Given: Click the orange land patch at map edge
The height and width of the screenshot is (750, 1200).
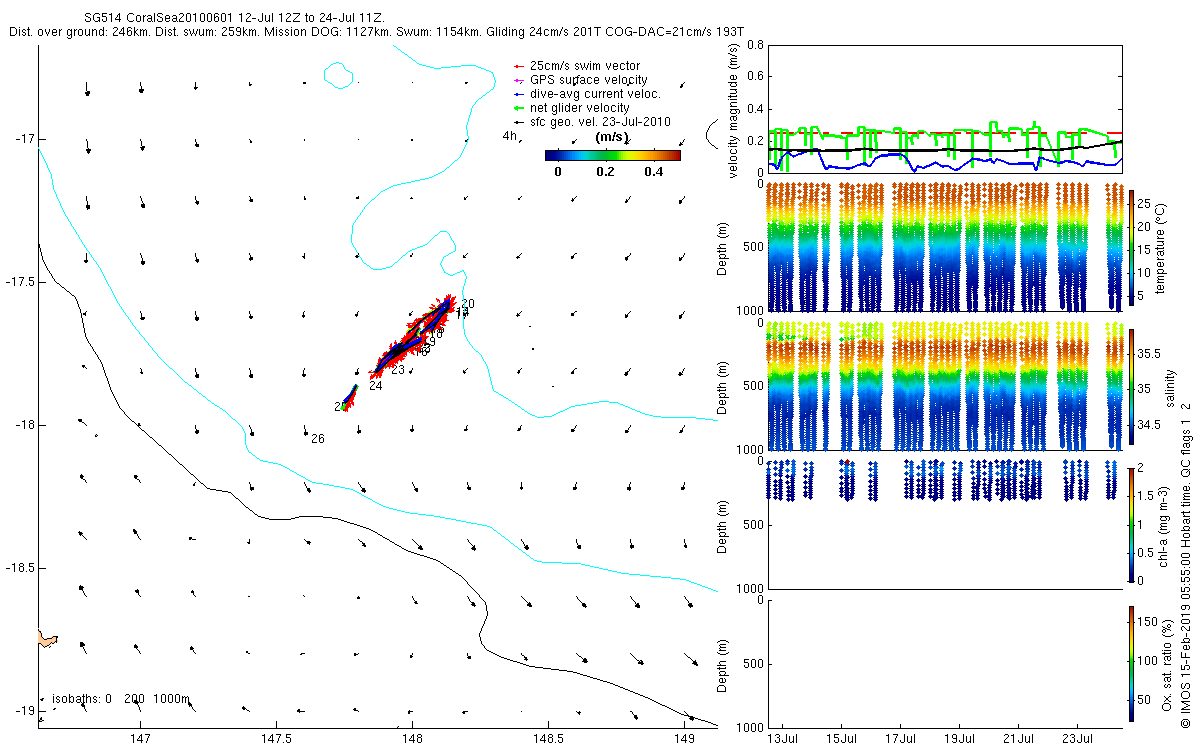Looking at the screenshot, I should pyautogui.click(x=47, y=638).
